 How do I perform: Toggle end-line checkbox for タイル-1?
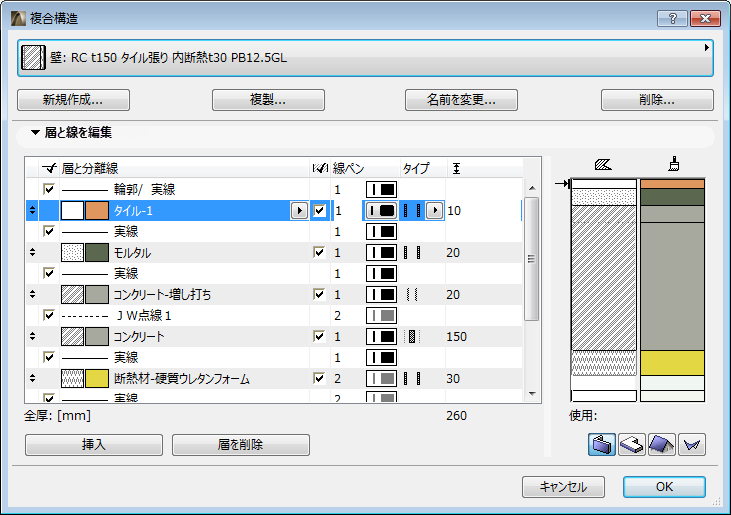[319, 211]
